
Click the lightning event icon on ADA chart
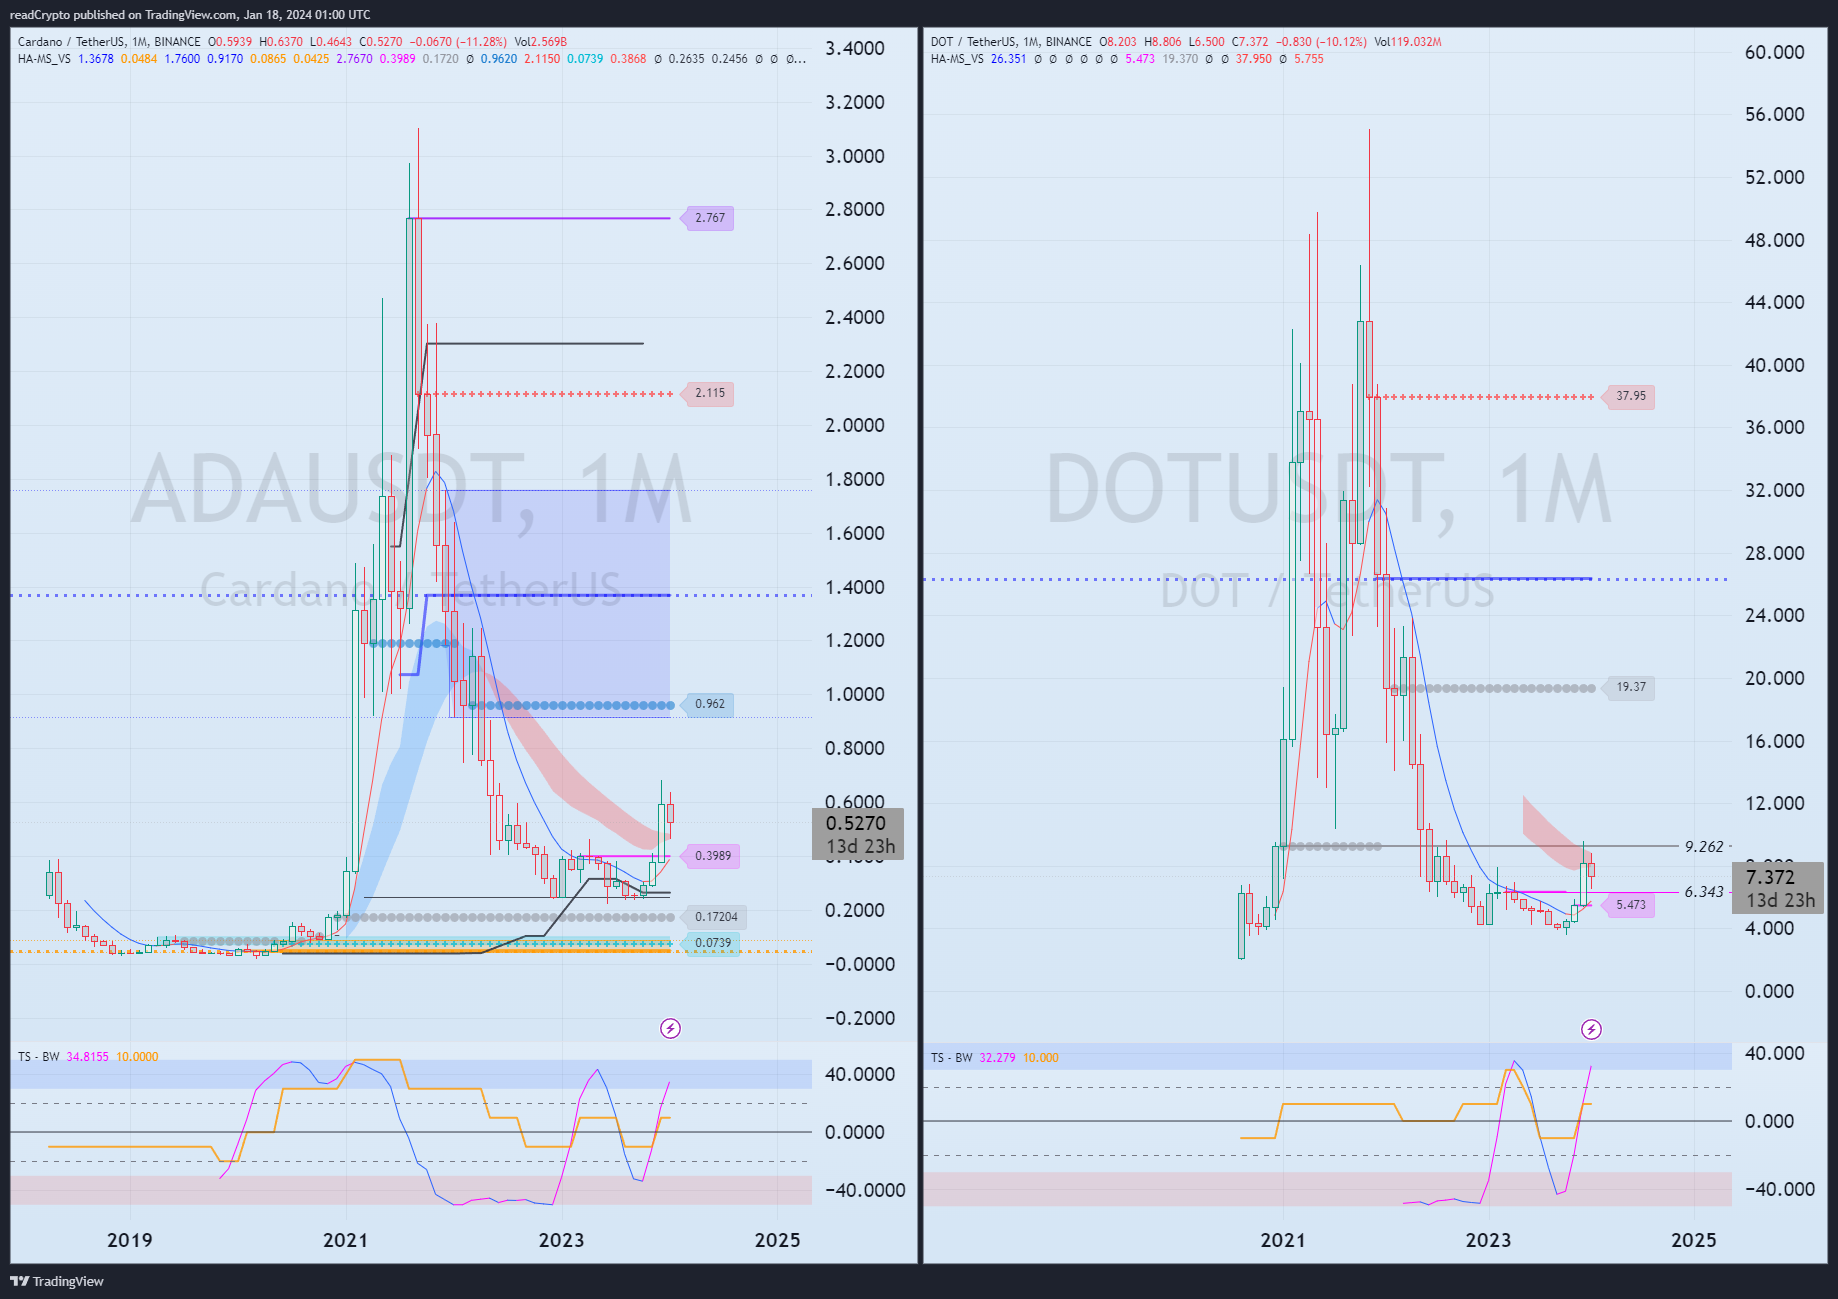click(x=670, y=1028)
